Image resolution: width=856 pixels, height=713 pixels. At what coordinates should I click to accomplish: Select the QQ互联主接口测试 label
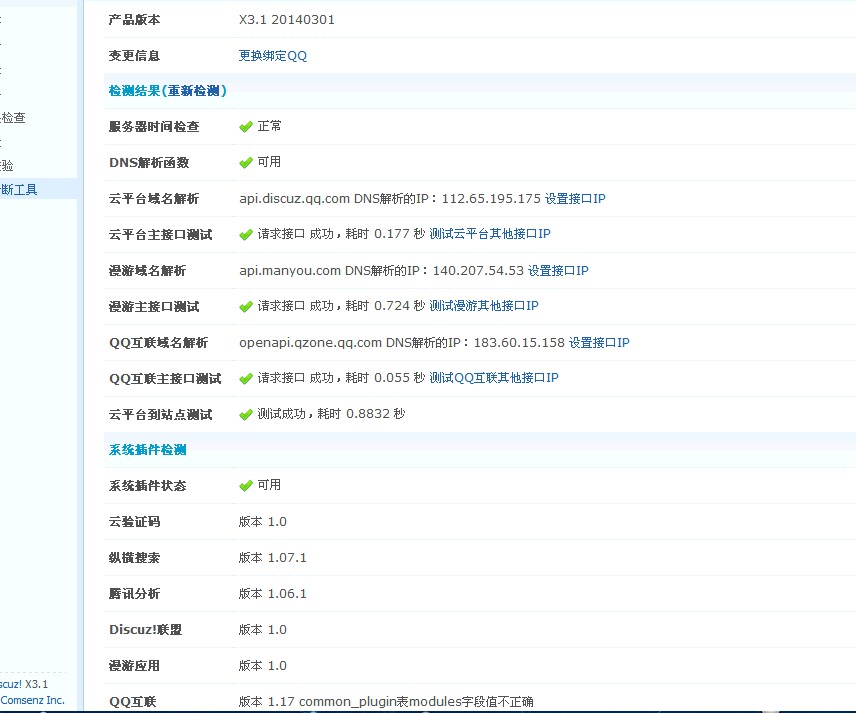[165, 379]
